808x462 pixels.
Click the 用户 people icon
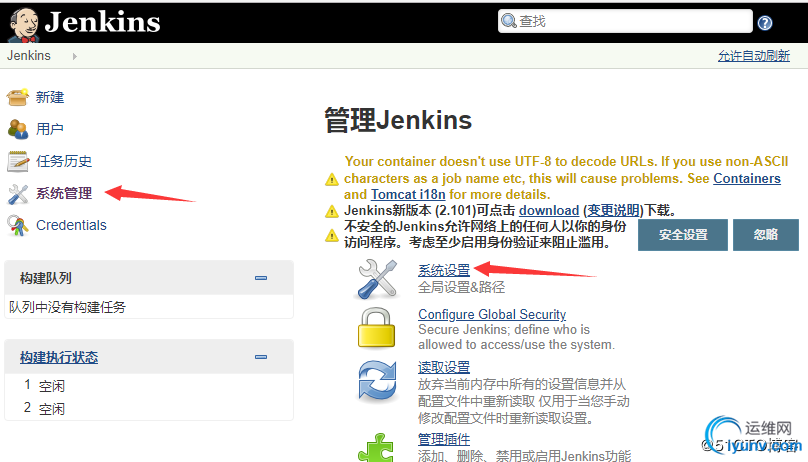[18, 129]
